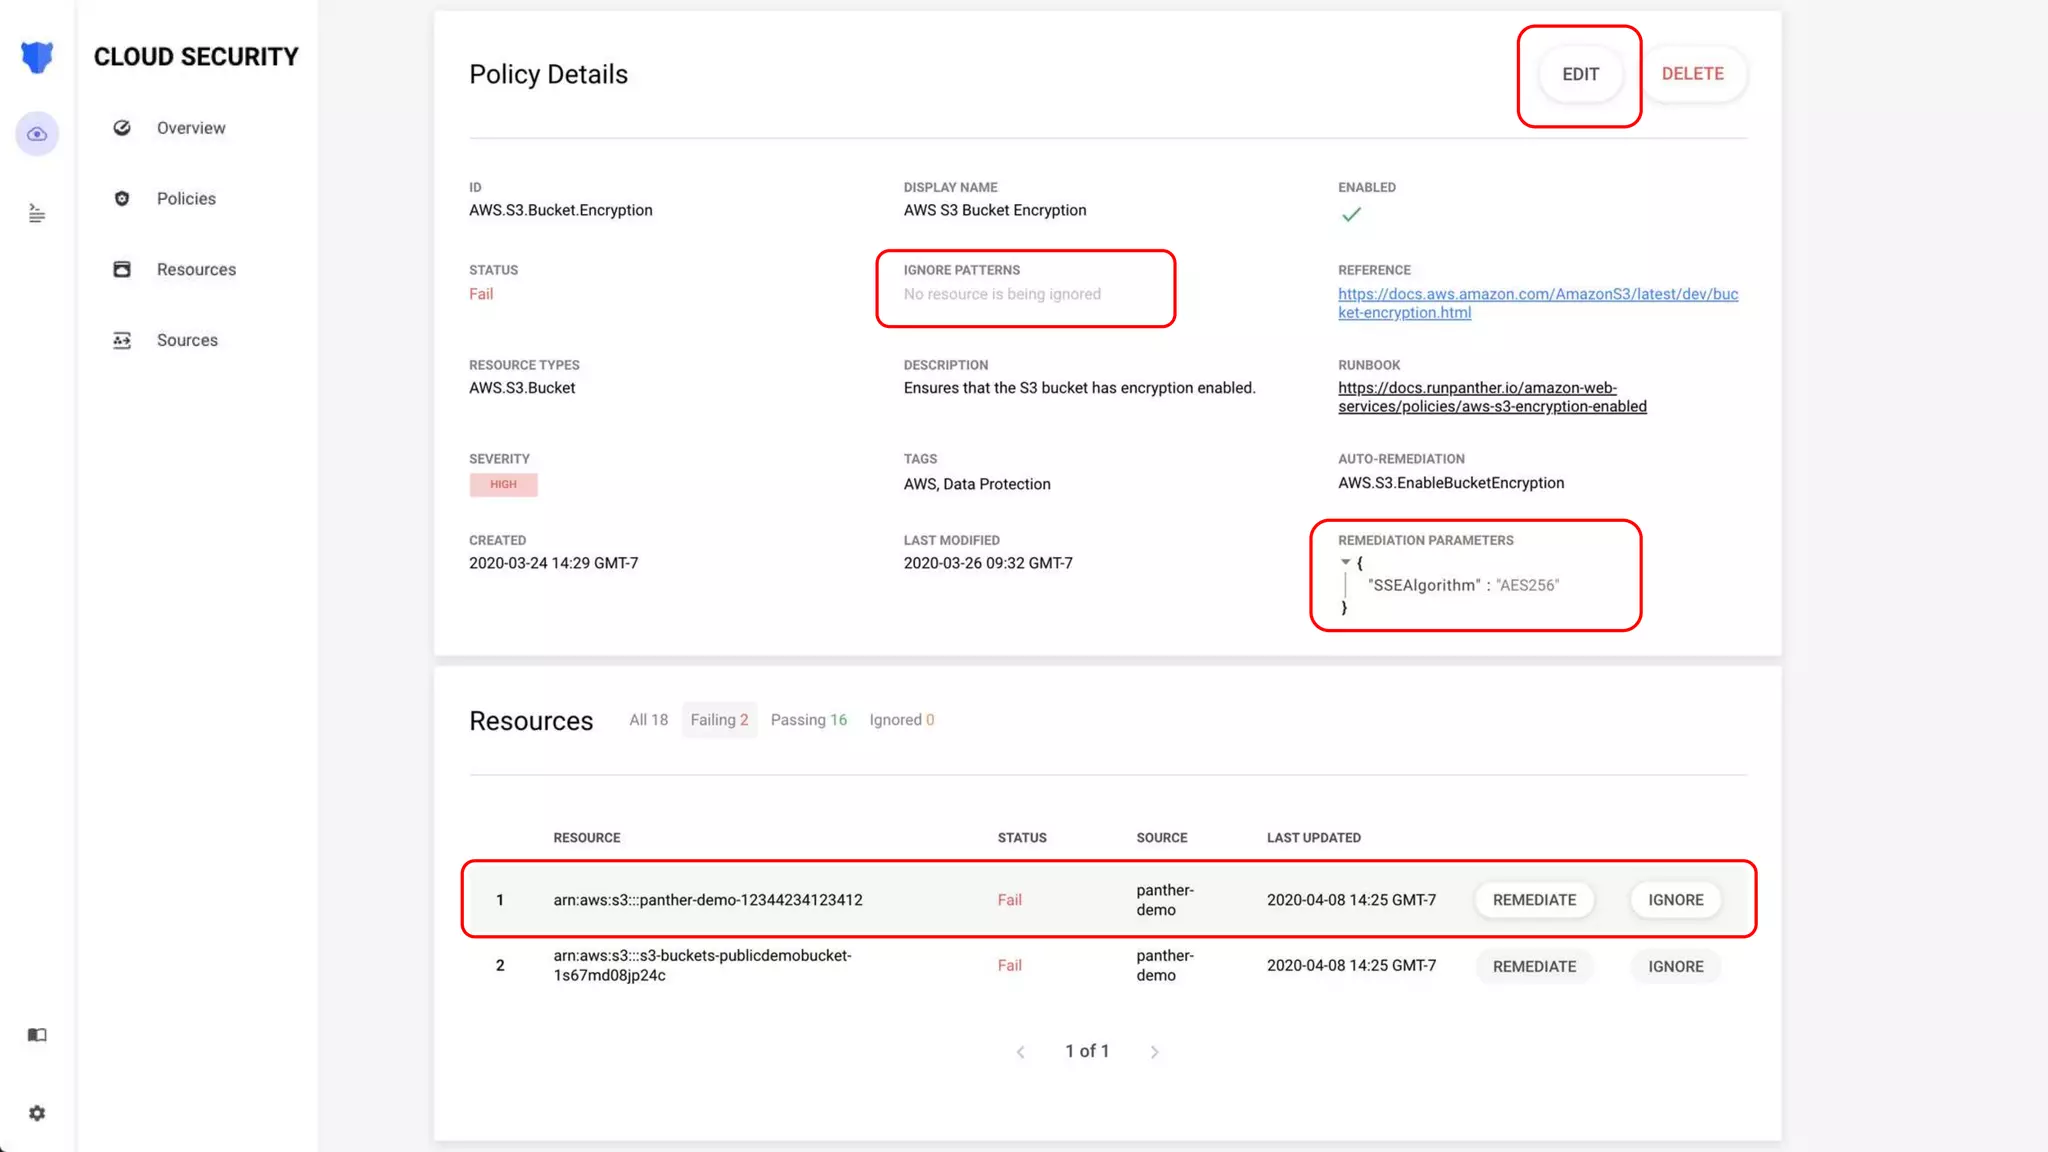Open the log analysis sidebar icon
2048x1152 pixels.
click(x=37, y=213)
